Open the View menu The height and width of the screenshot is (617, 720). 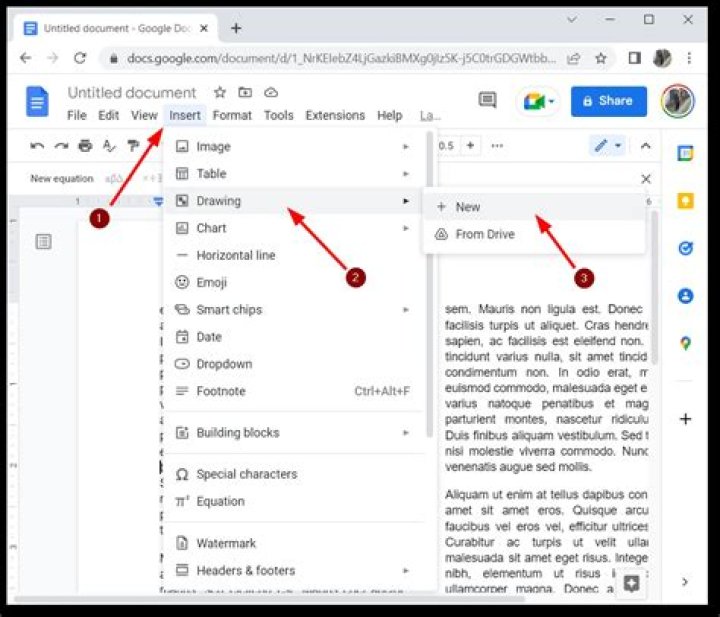[144, 115]
